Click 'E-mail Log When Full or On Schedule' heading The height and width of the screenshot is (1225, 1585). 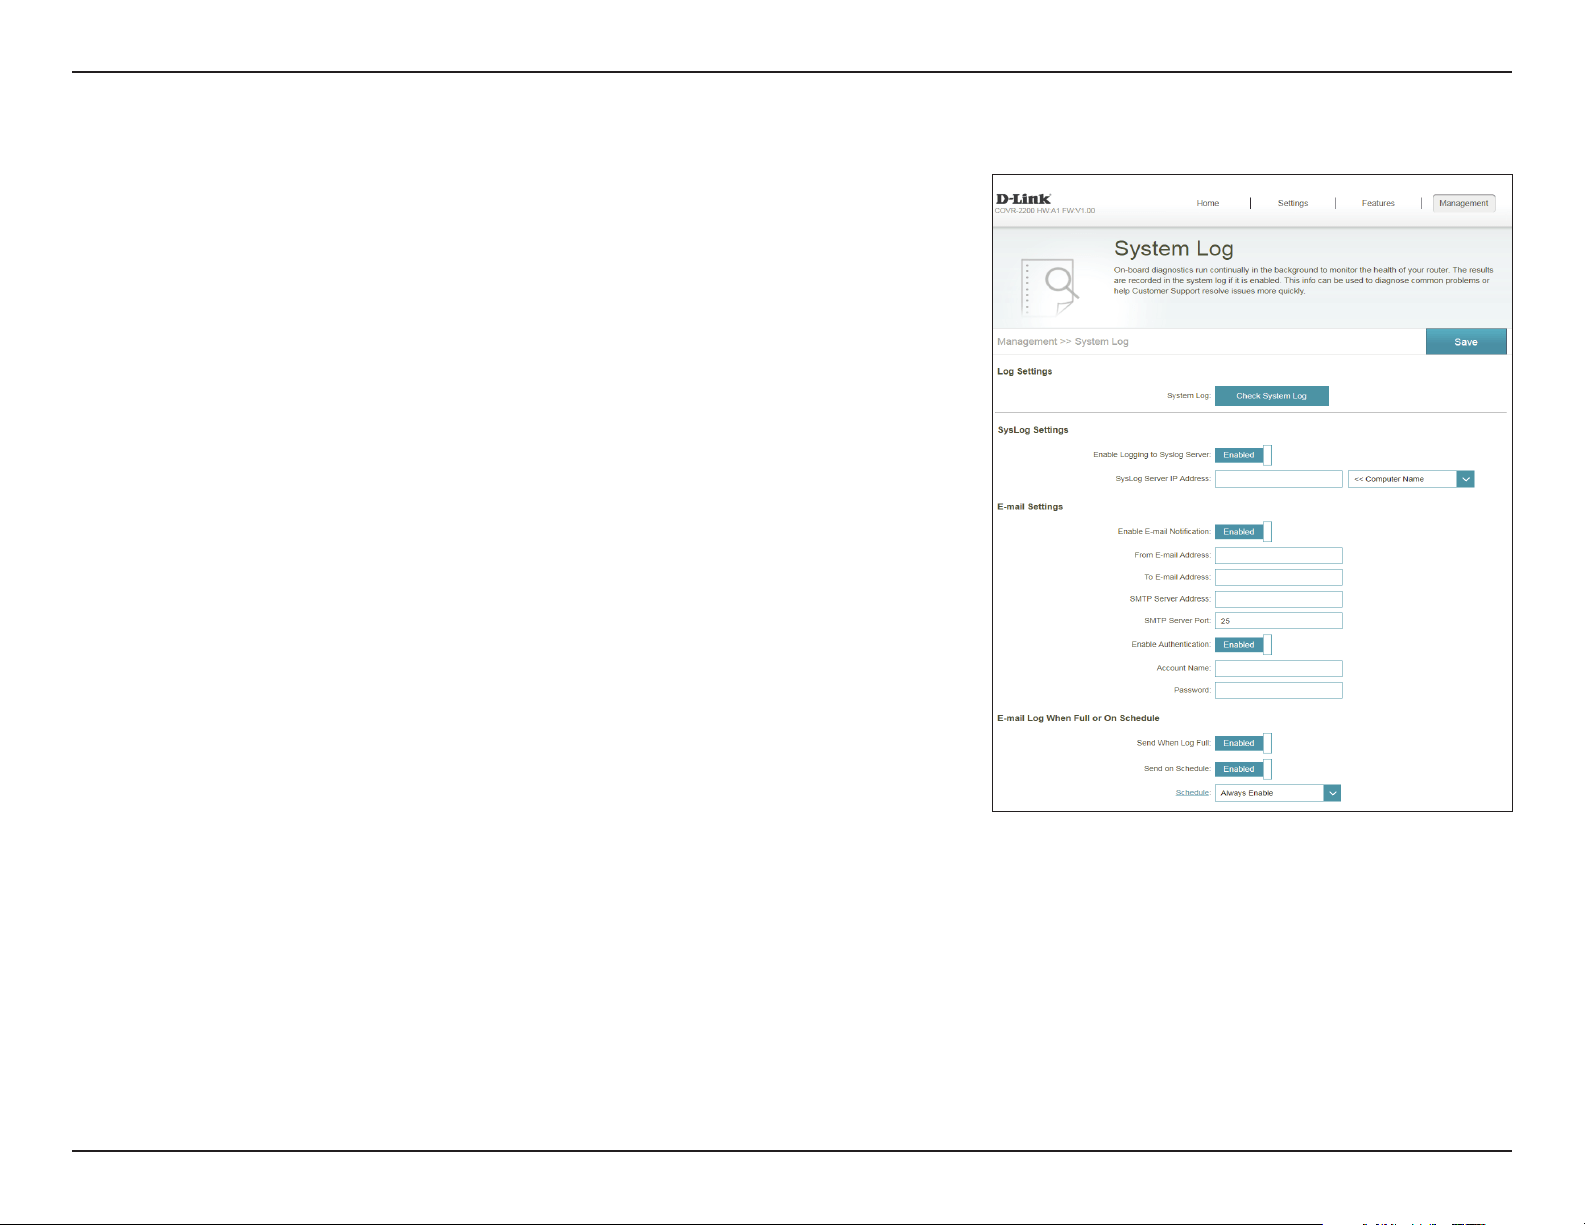click(x=1078, y=718)
